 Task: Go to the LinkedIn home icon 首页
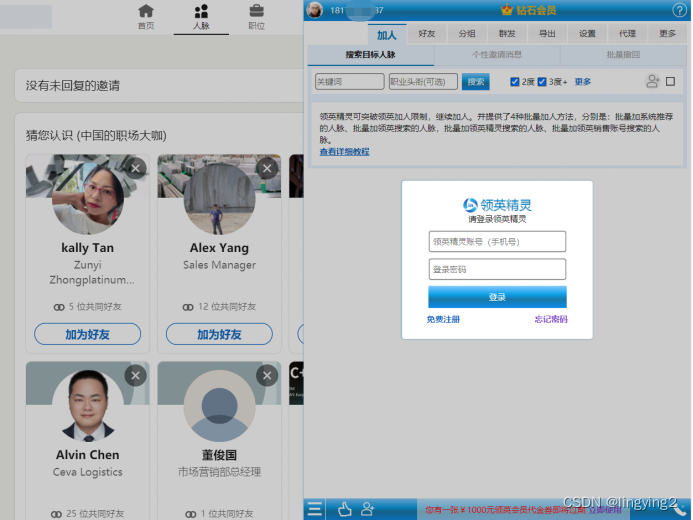click(146, 17)
